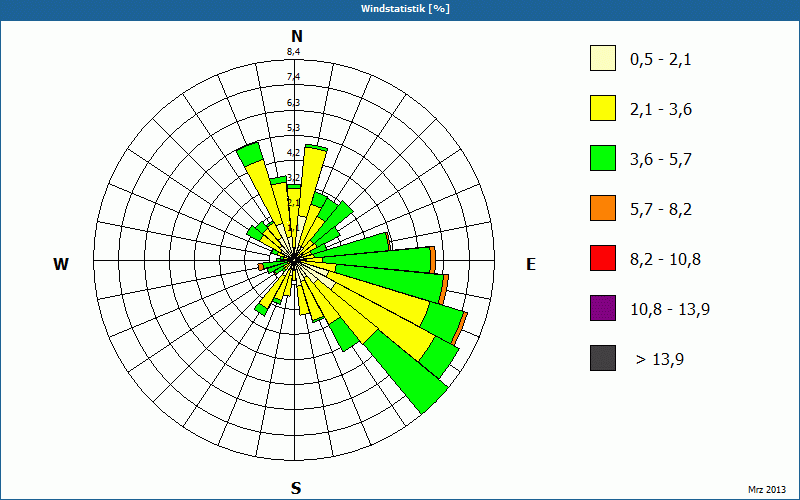This screenshot has width=800, height=500.
Task: Click the 3,6 - 5,7 green legend swatch
Action: point(603,158)
